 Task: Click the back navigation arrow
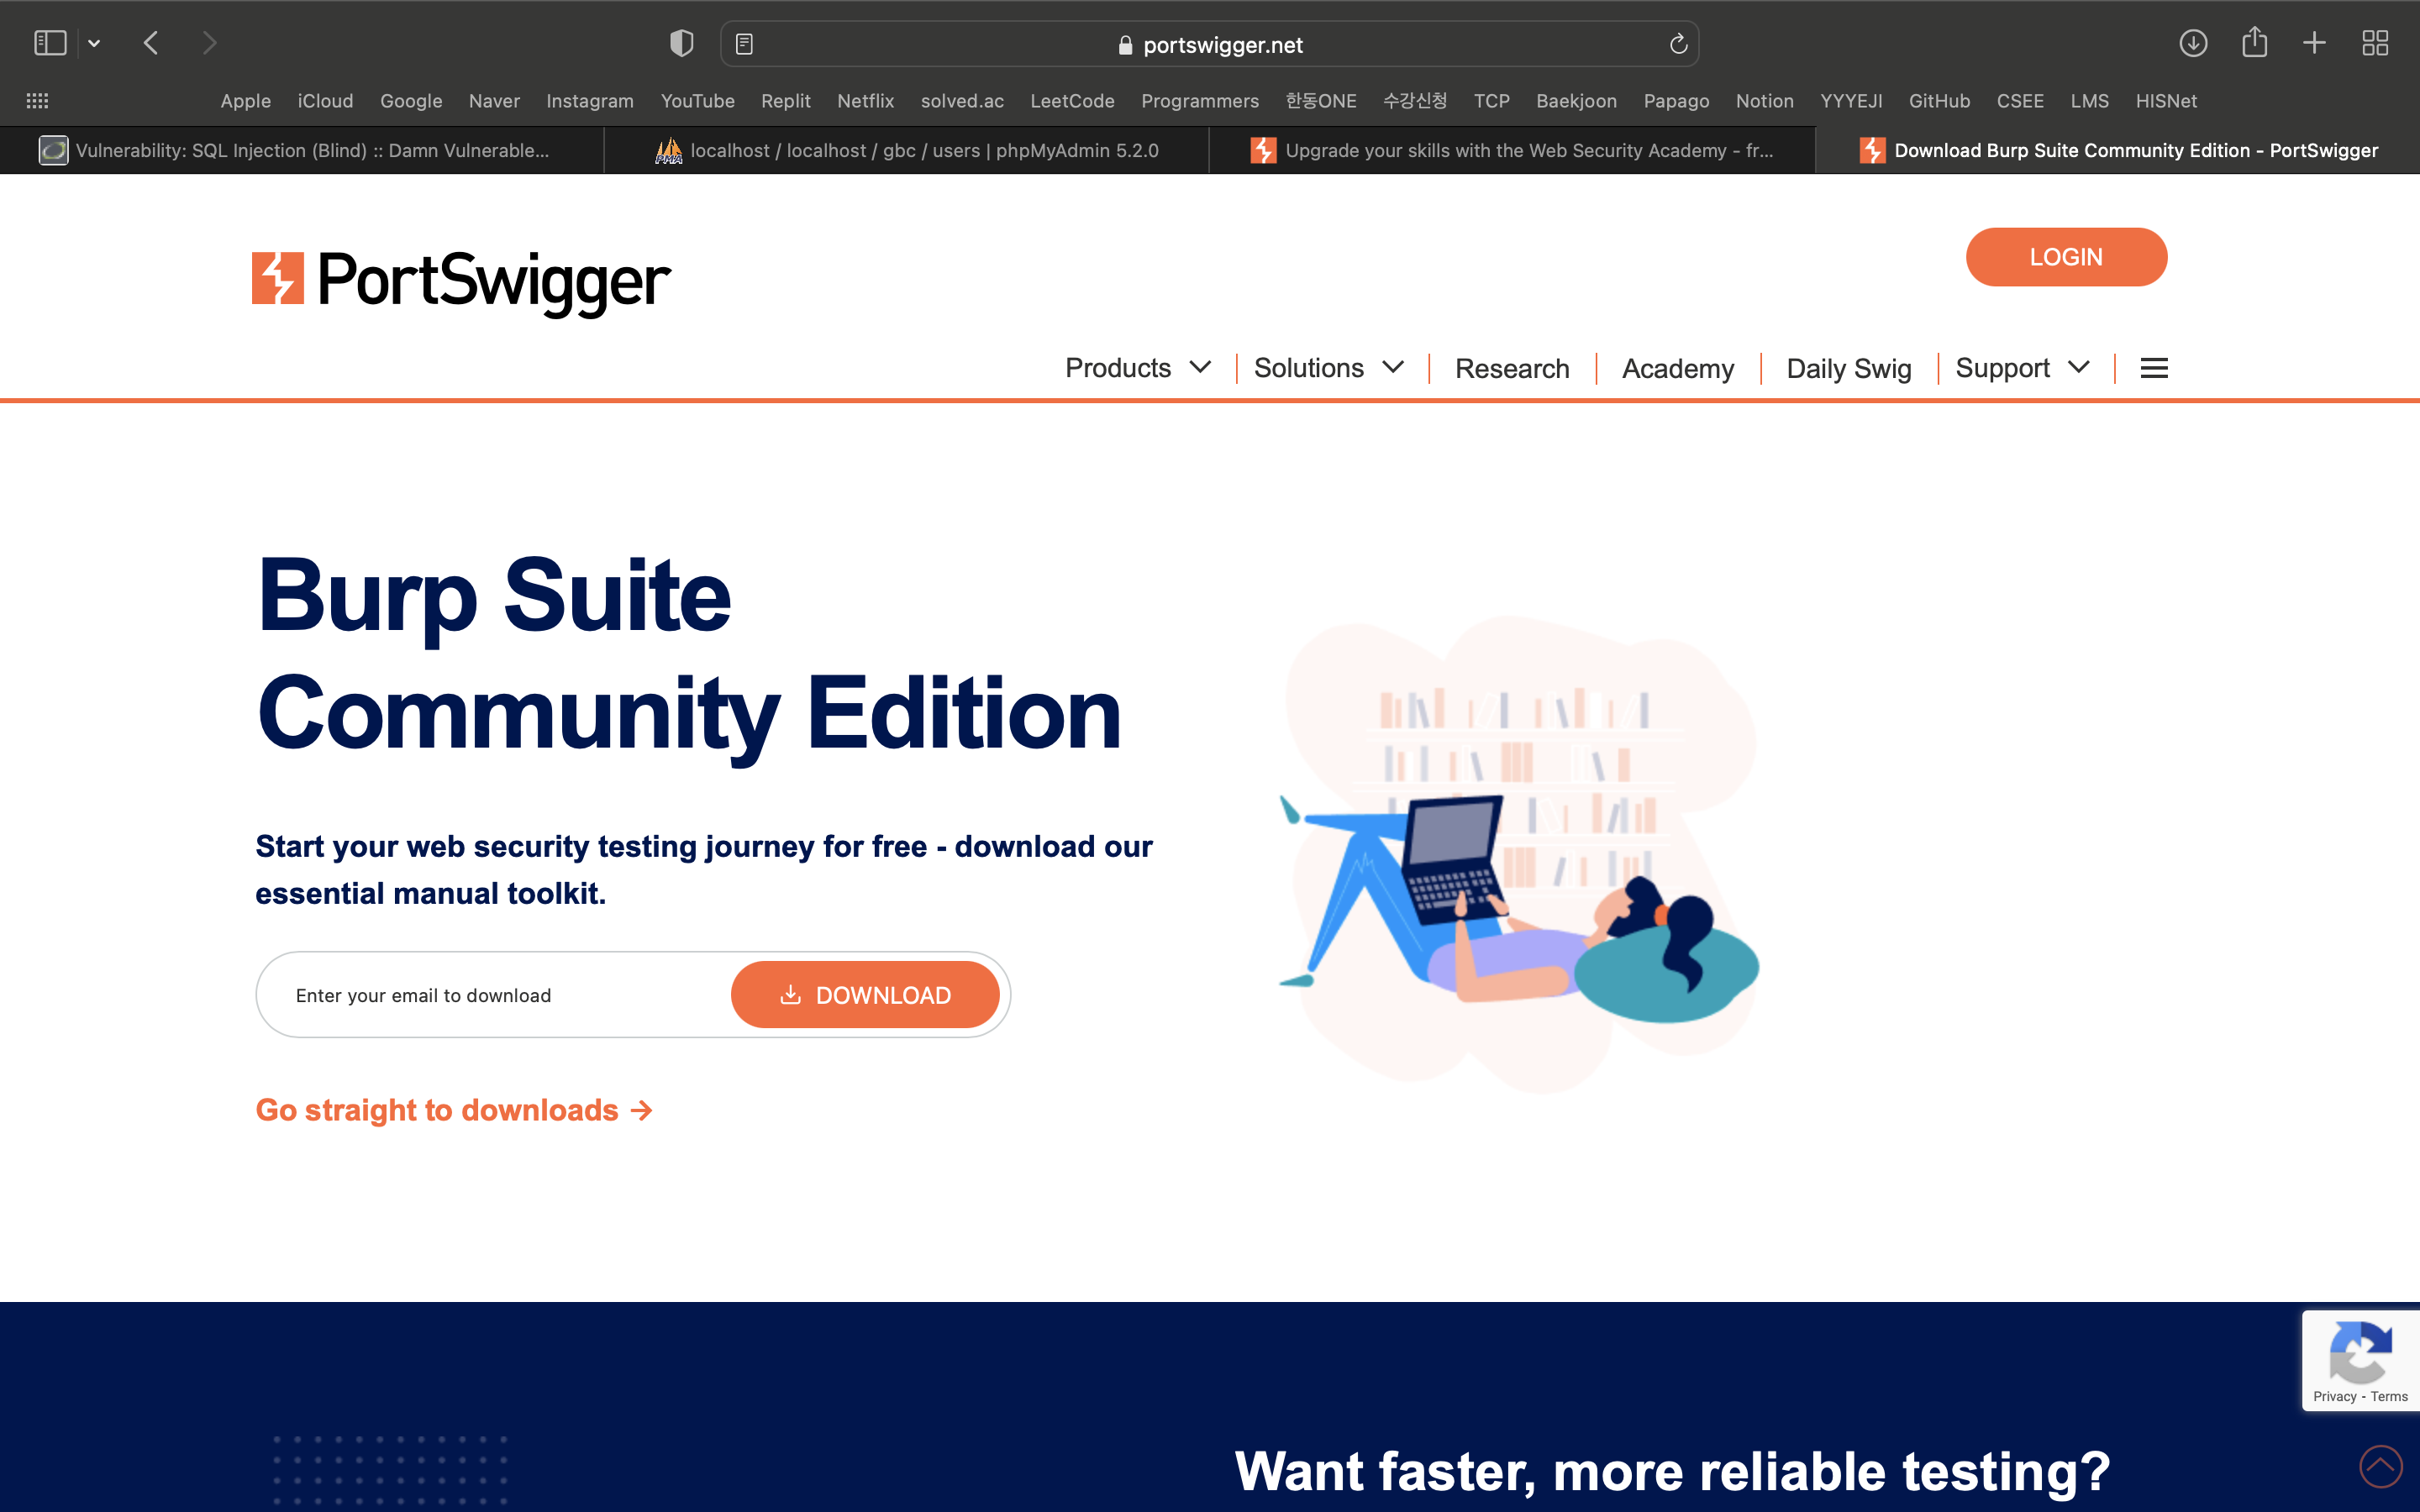(151, 43)
